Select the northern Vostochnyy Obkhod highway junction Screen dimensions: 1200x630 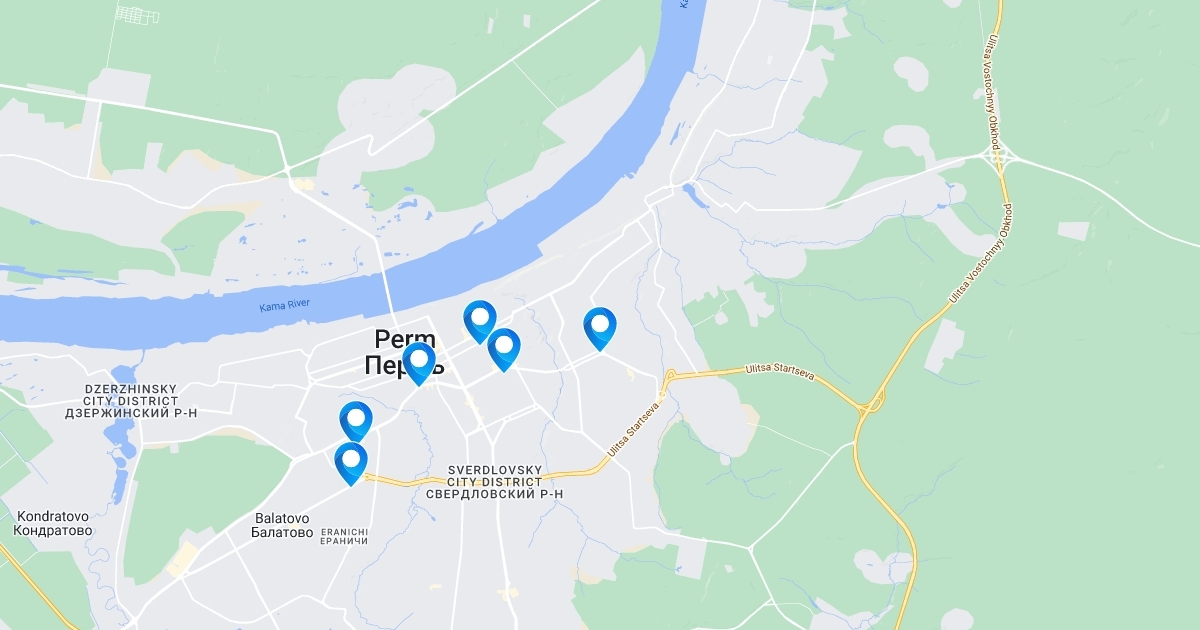[x=999, y=158]
